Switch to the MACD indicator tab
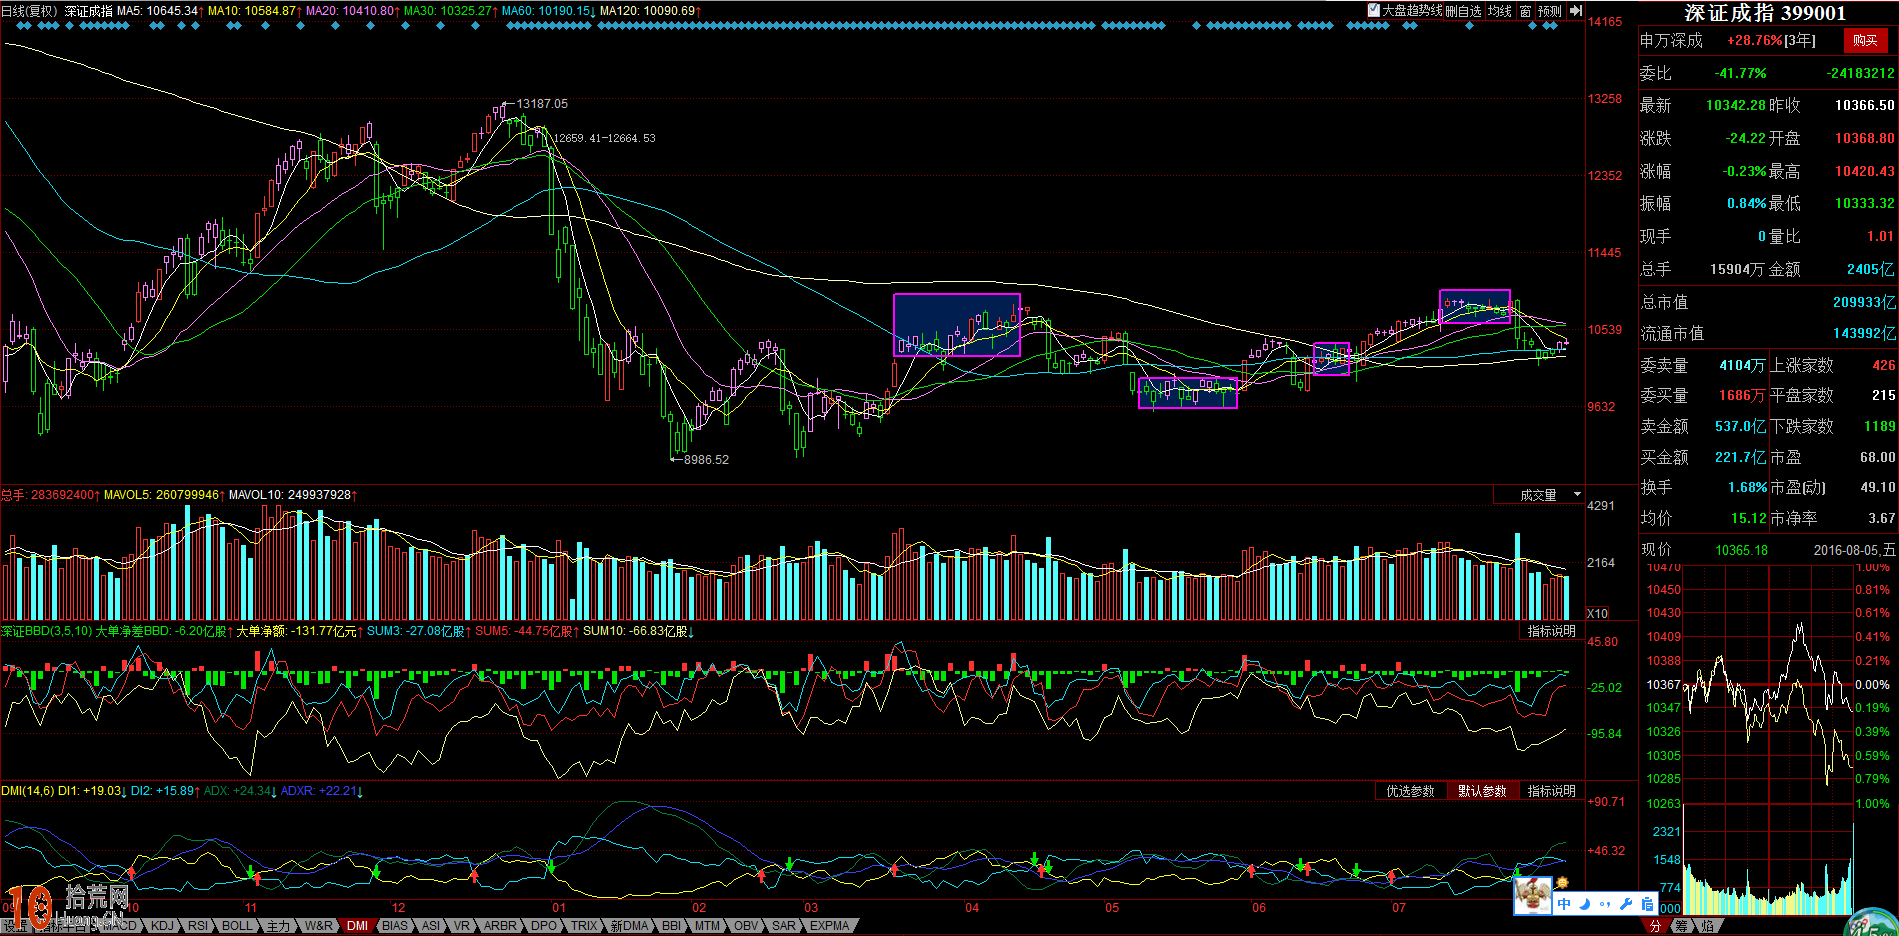The height and width of the screenshot is (936, 1899). tap(120, 926)
